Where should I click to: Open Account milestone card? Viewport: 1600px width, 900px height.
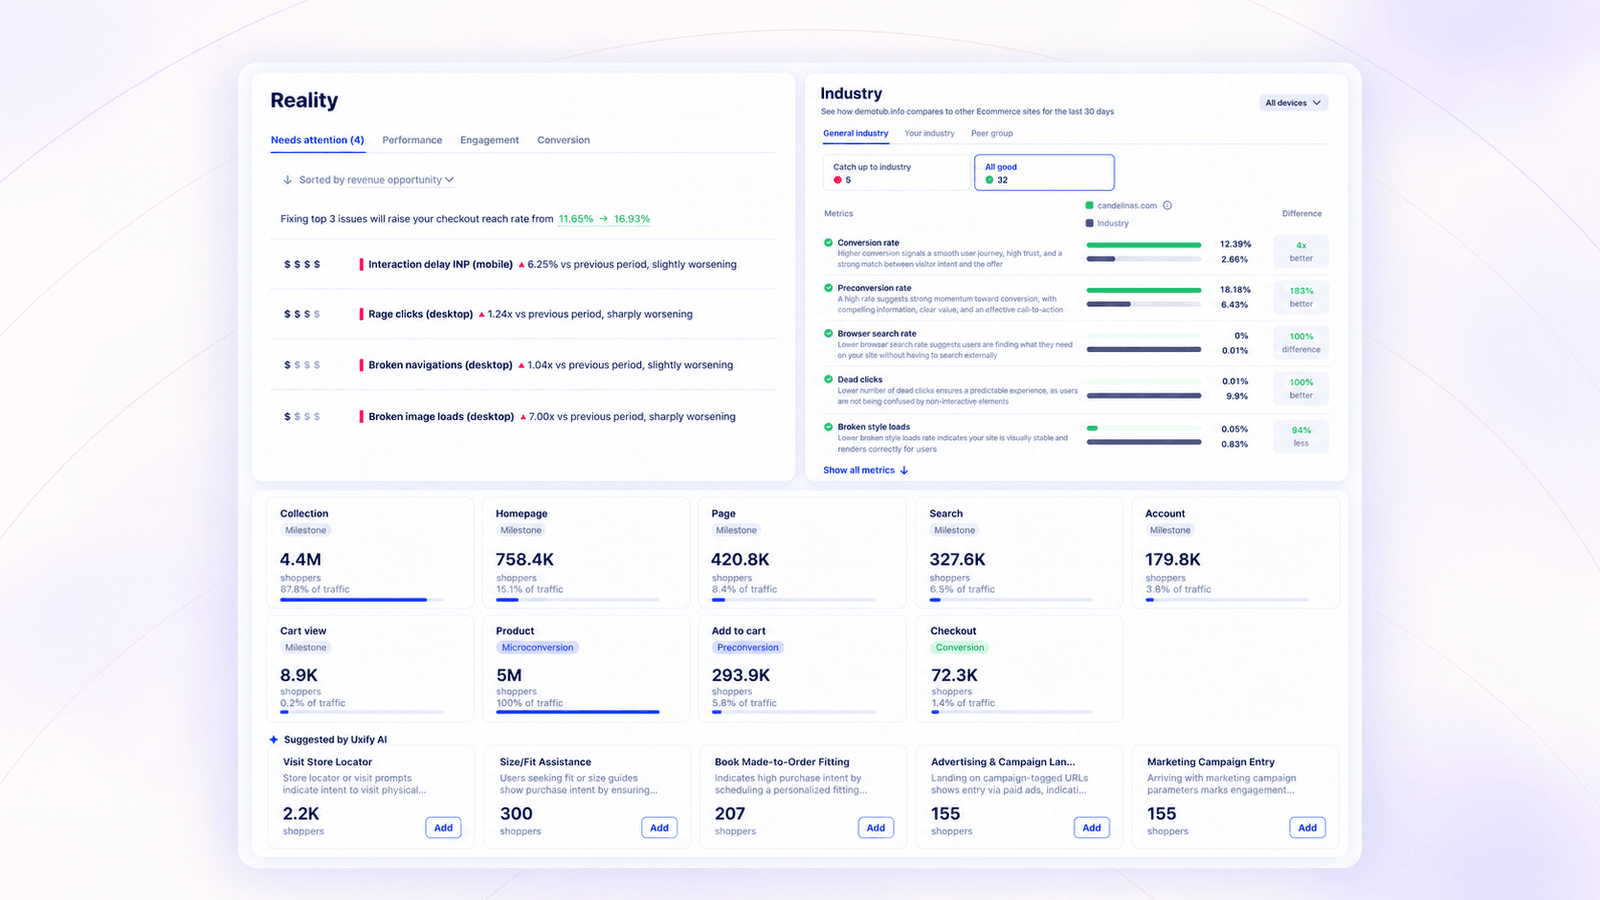coord(1236,553)
